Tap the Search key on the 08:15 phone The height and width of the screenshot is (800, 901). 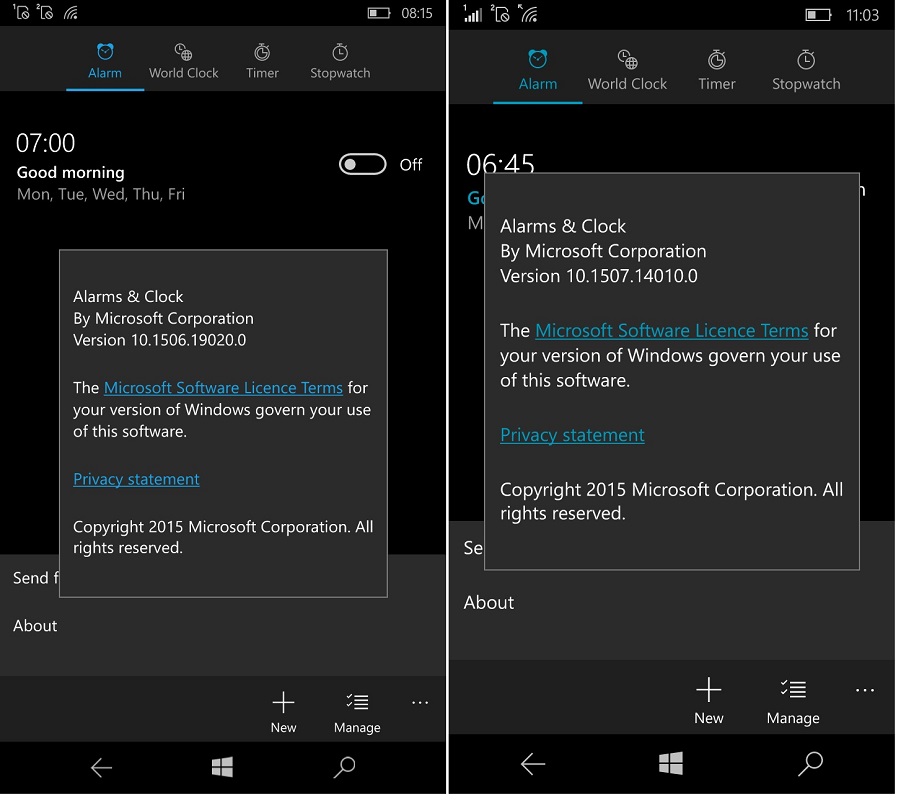click(345, 767)
